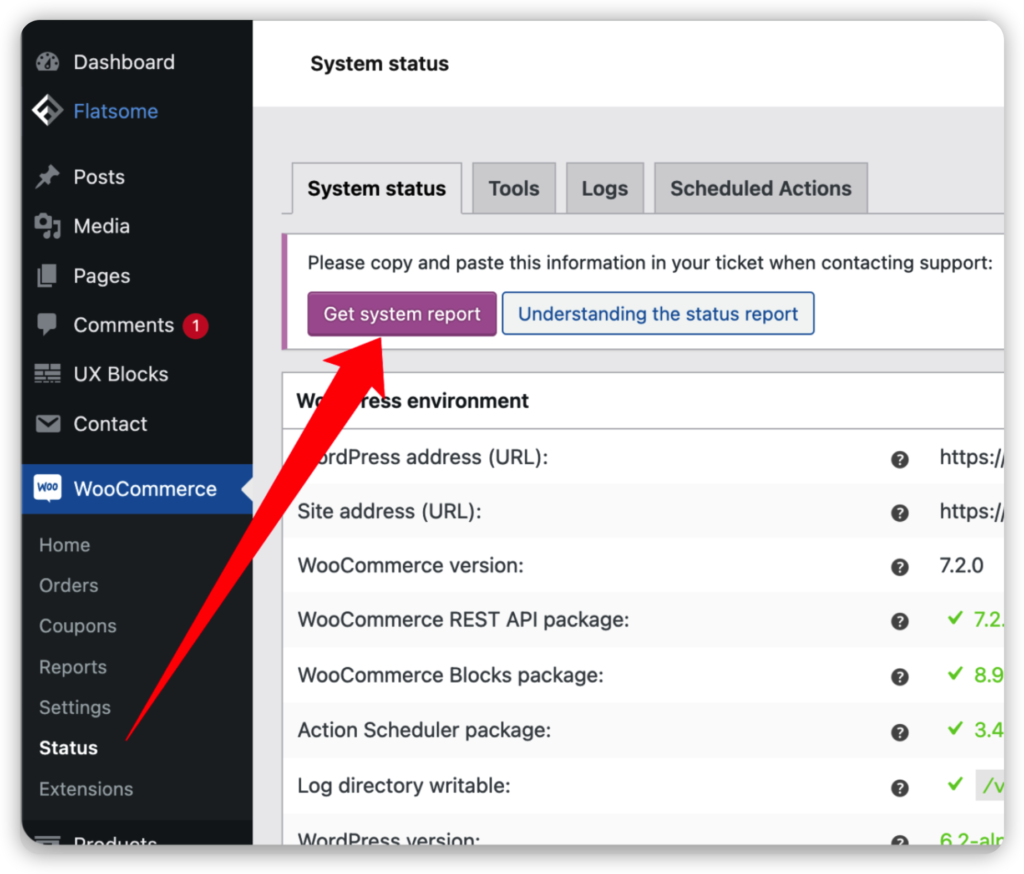Viewport: 1024px width, 874px height.
Task: Click the Action Scheduler package label
Action: (424, 730)
